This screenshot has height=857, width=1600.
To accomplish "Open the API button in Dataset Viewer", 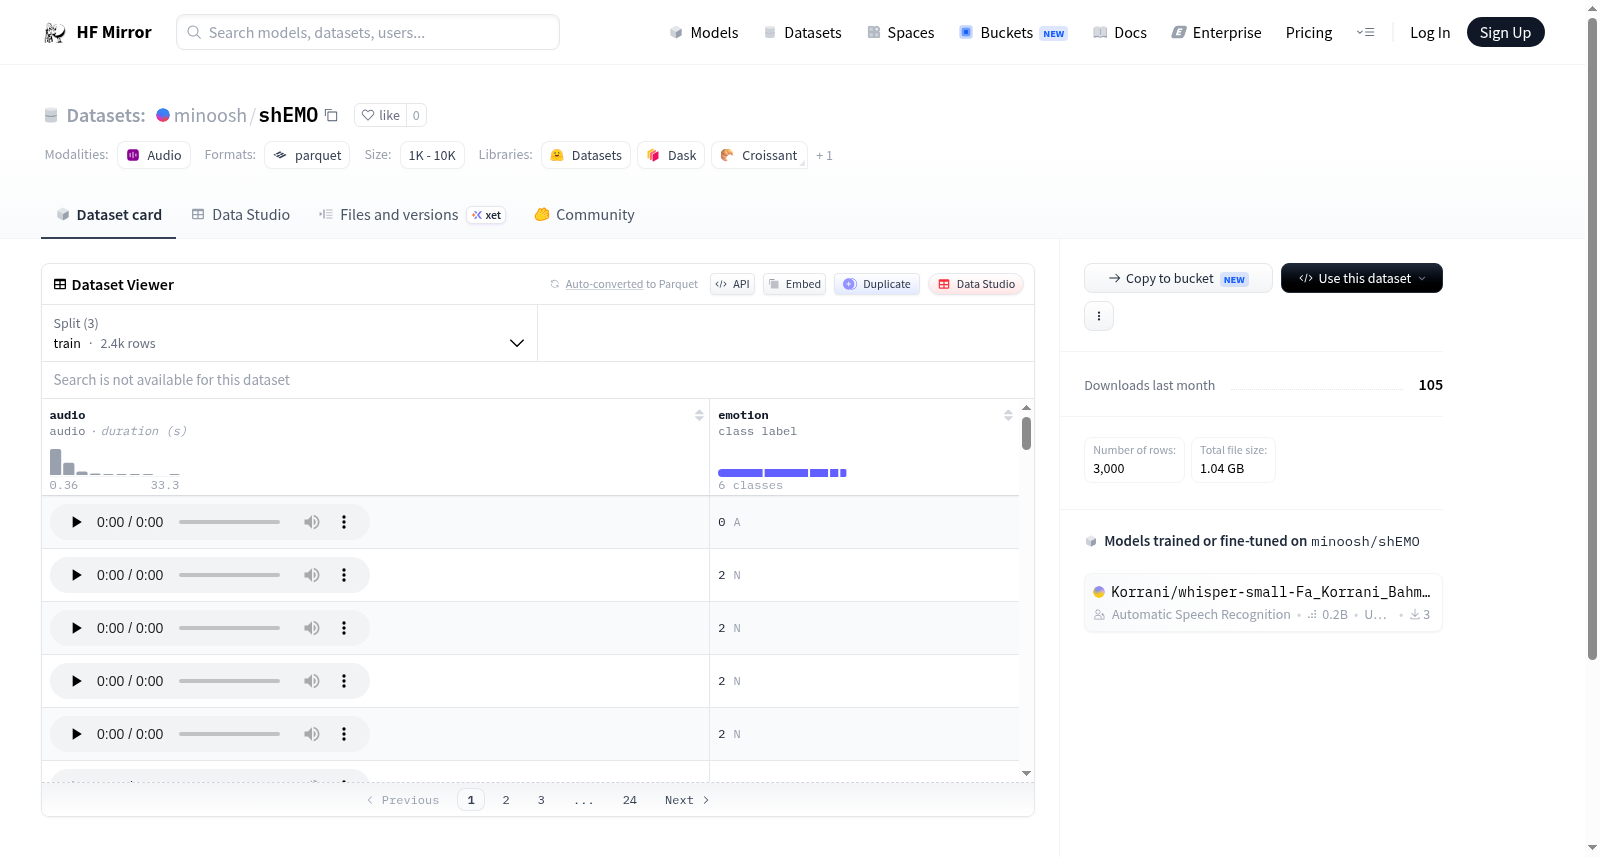I will click(732, 284).
